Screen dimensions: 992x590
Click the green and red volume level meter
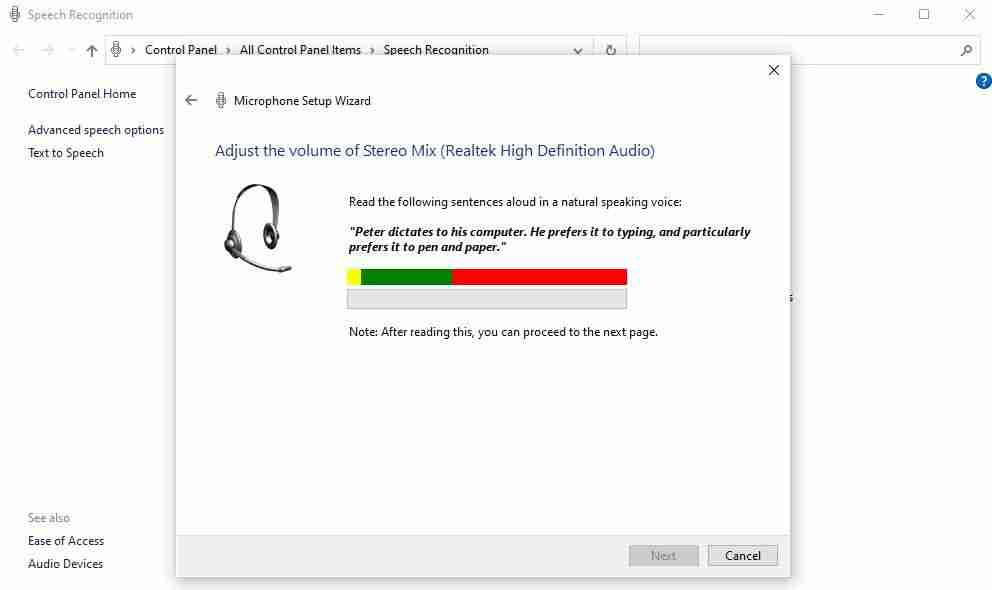click(487, 276)
